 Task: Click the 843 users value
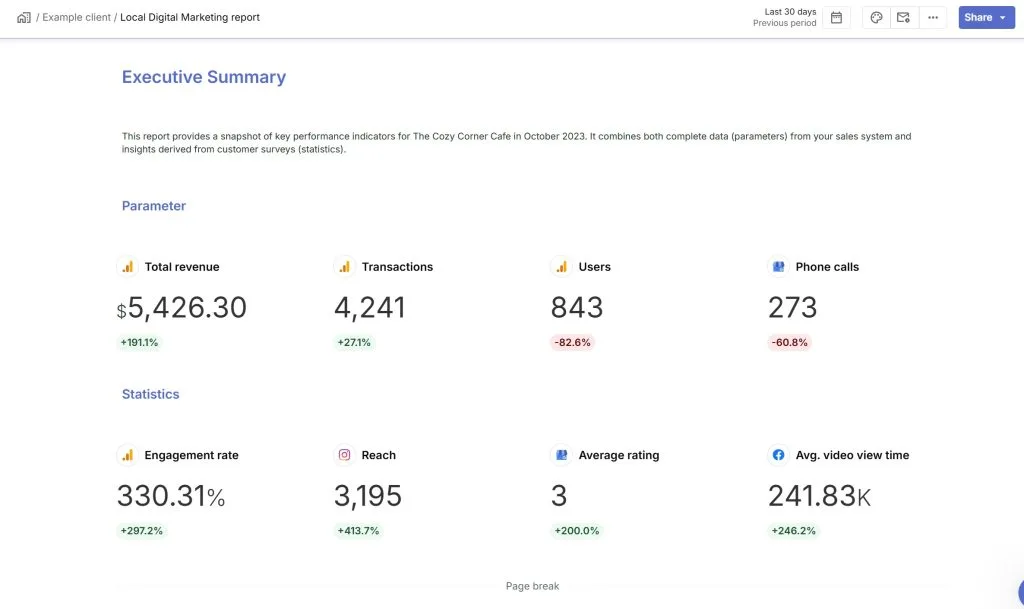(577, 307)
